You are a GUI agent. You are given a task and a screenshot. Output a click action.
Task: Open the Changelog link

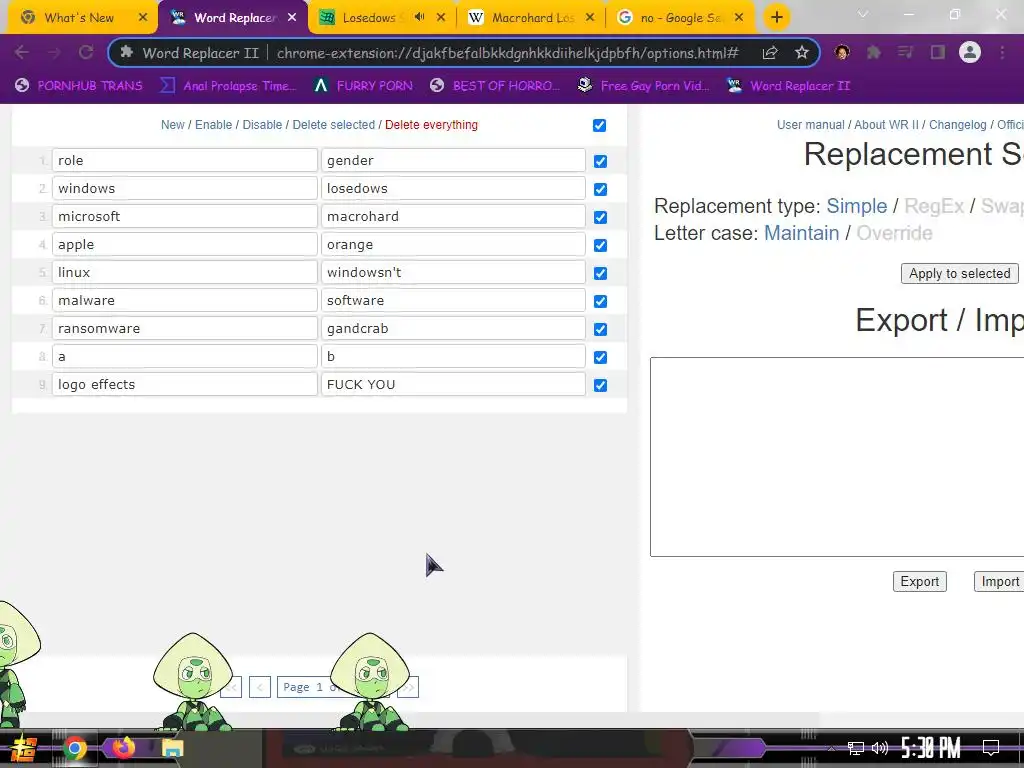[957, 125]
